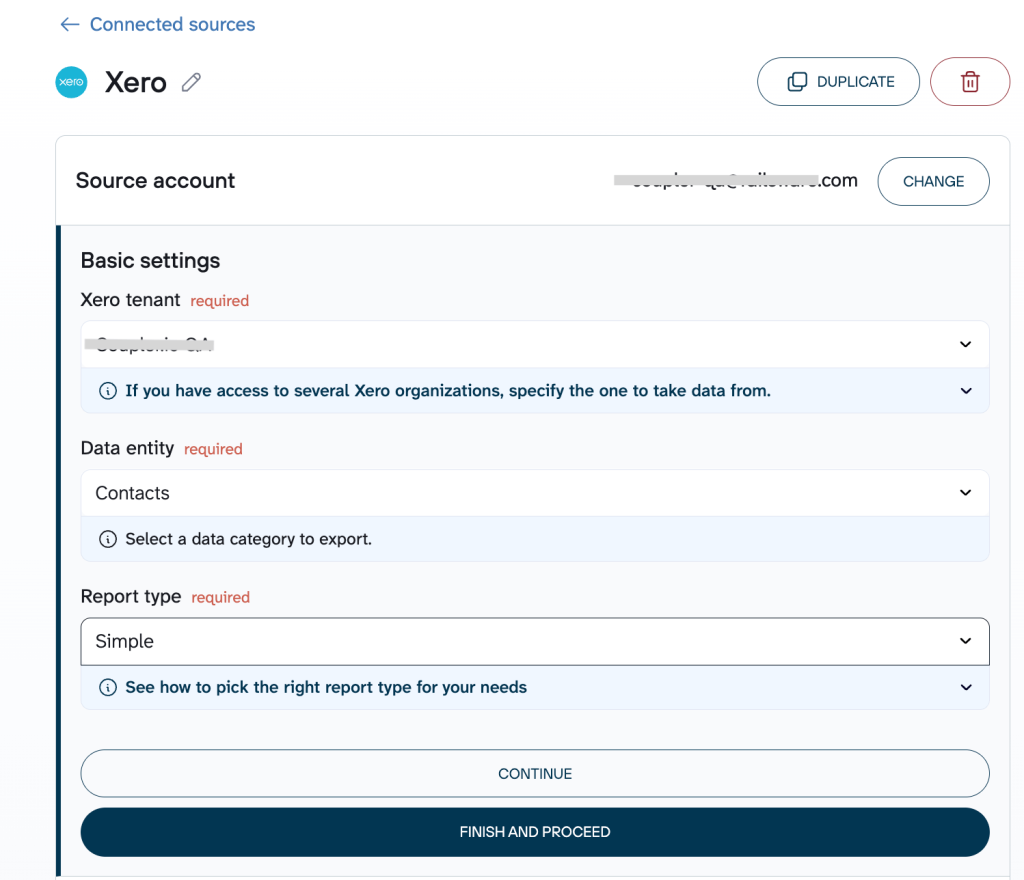Expand the Xero organizations hint chevron
This screenshot has height=880, width=1024.
tap(965, 391)
